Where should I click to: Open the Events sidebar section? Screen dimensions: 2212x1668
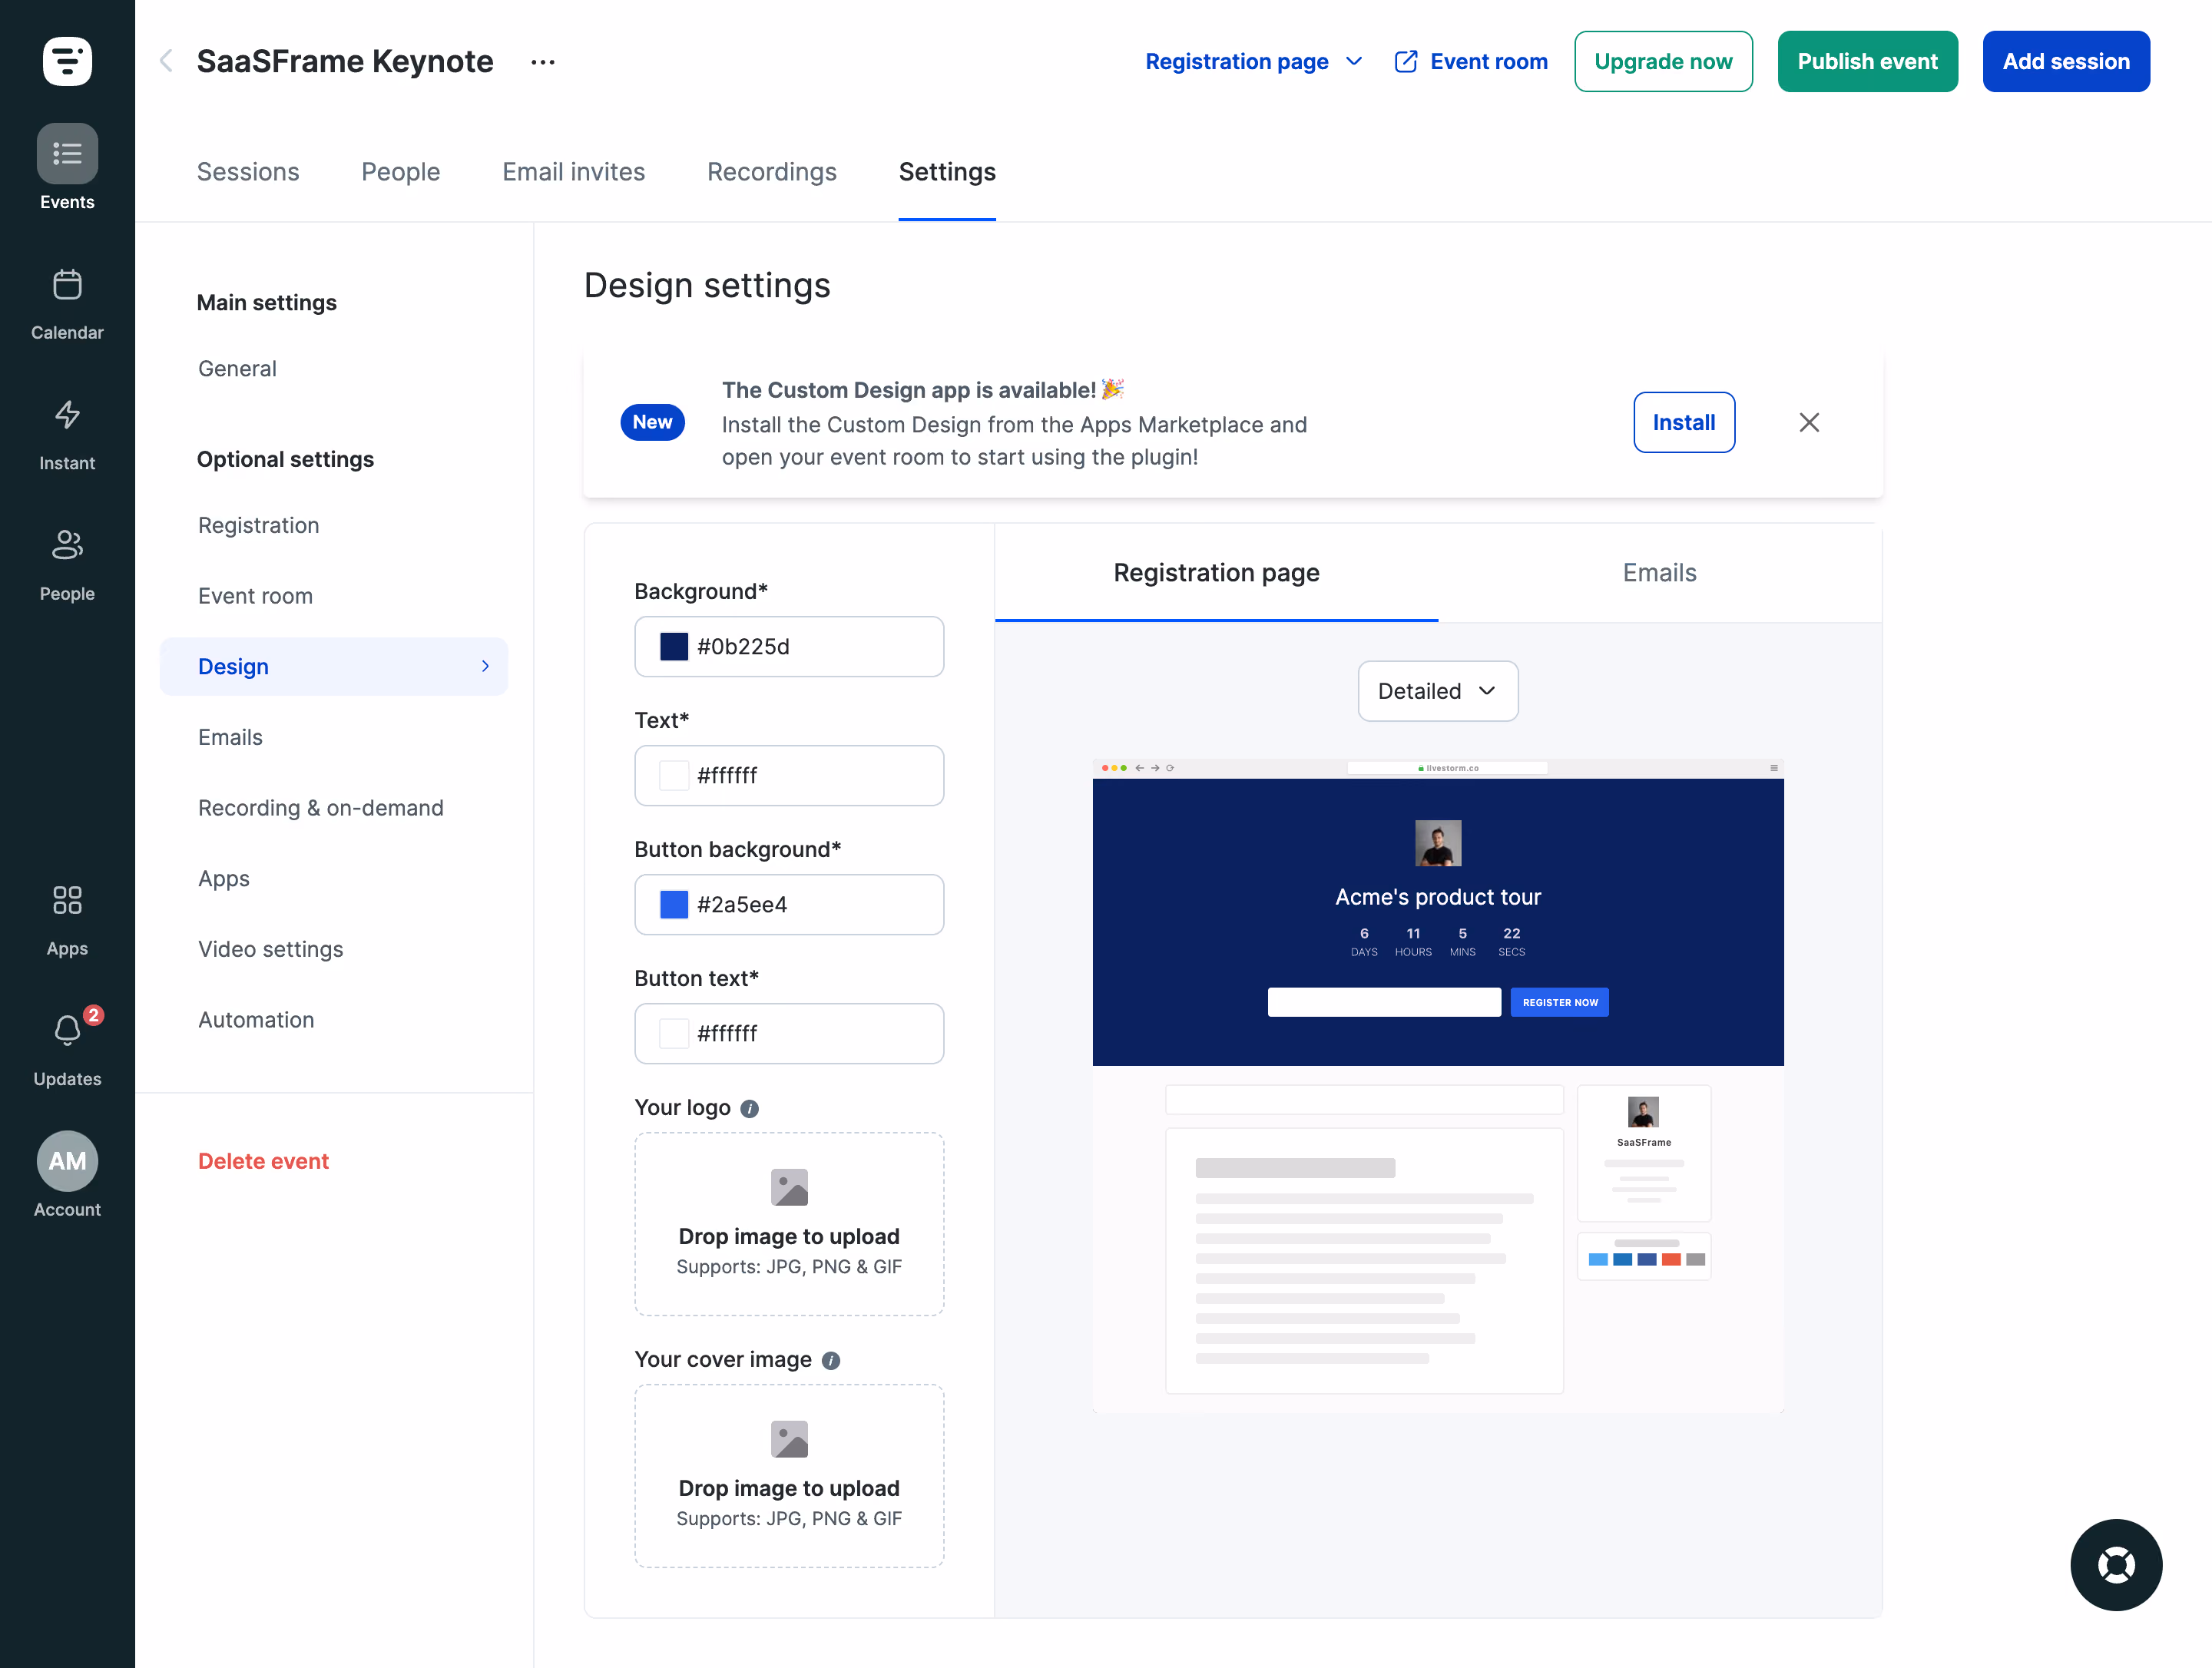[67, 167]
